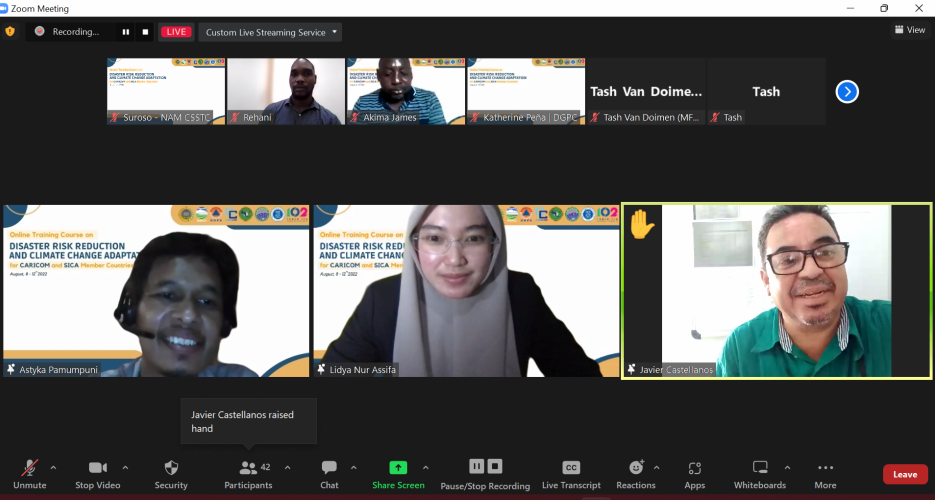The image size is (935, 500).
Task: Show next page of participant thumbnails
Action: point(847,92)
